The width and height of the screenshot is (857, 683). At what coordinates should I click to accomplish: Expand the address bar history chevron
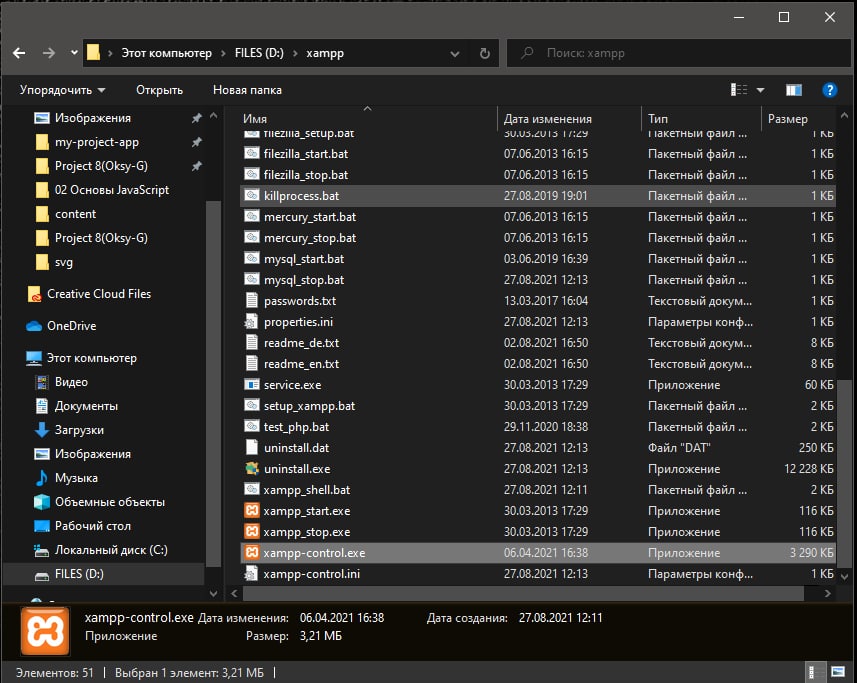(454, 54)
